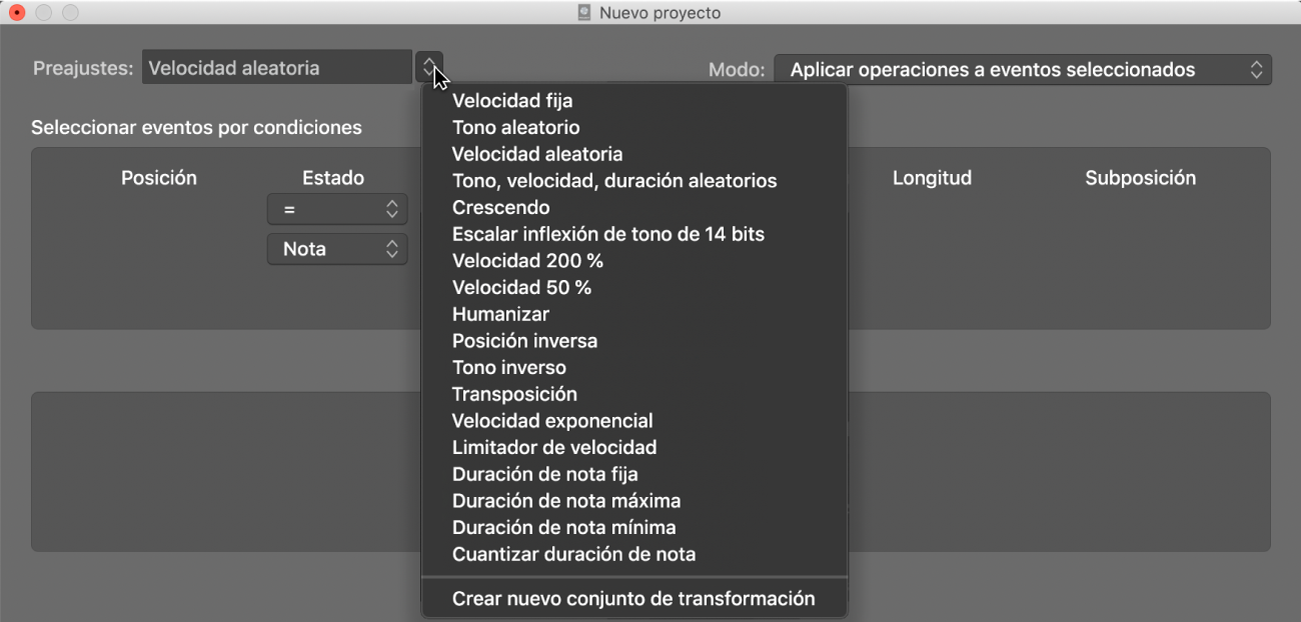This screenshot has height=622, width=1301.
Task: Click the document icon in title bar
Action: click(x=585, y=13)
